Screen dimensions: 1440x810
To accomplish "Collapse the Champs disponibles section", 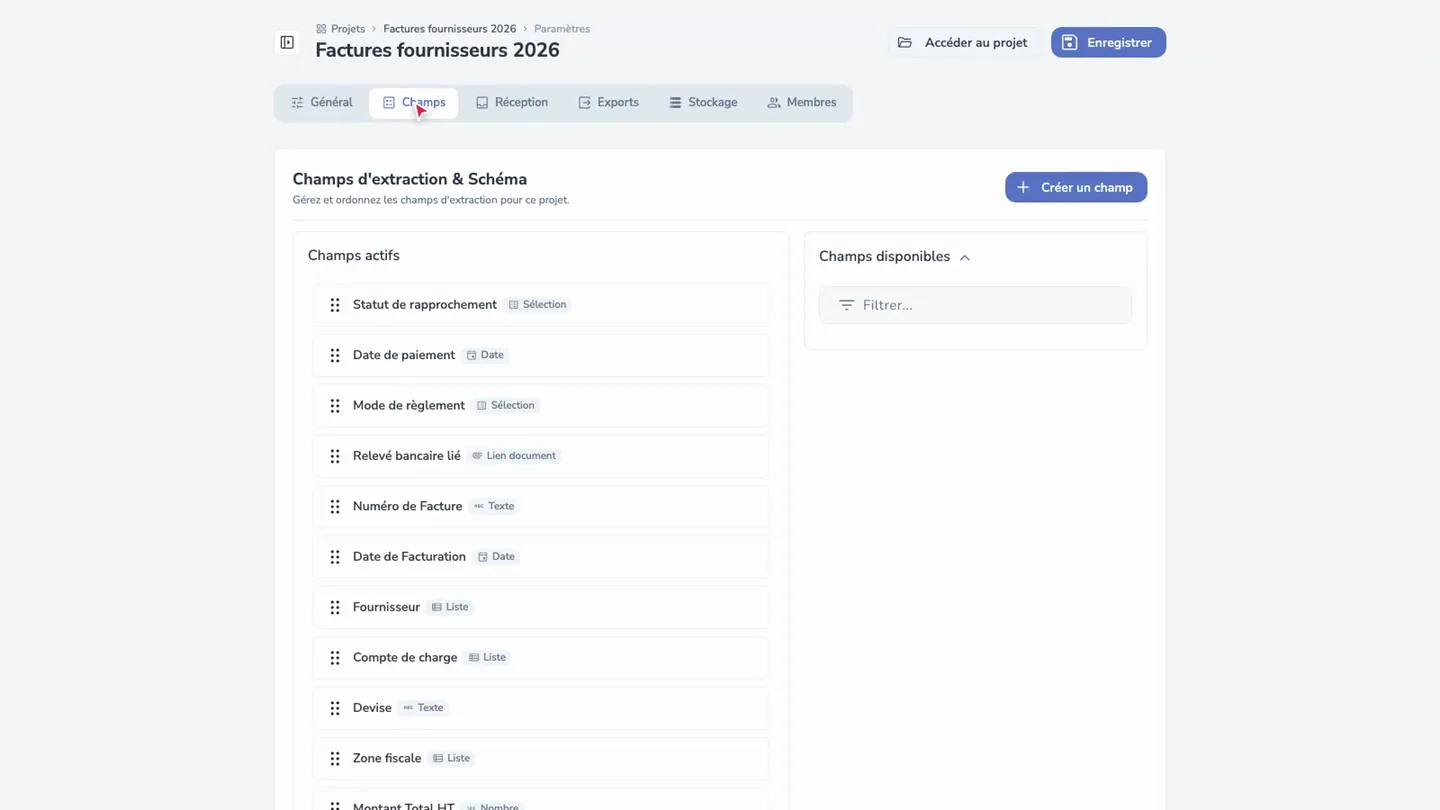I will pyautogui.click(x=965, y=257).
